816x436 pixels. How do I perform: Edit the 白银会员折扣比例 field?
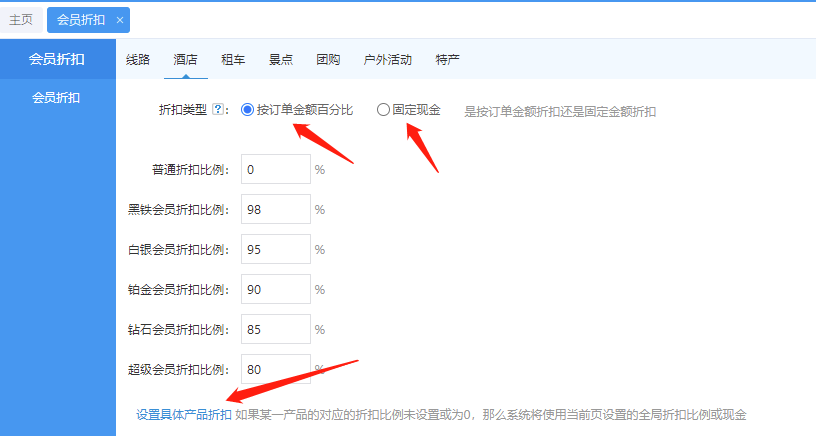point(275,249)
